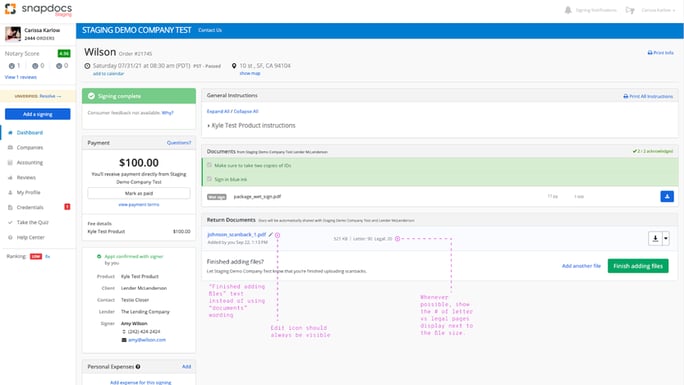Click the Expand All link
This screenshot has height=385, width=684.
218,112
